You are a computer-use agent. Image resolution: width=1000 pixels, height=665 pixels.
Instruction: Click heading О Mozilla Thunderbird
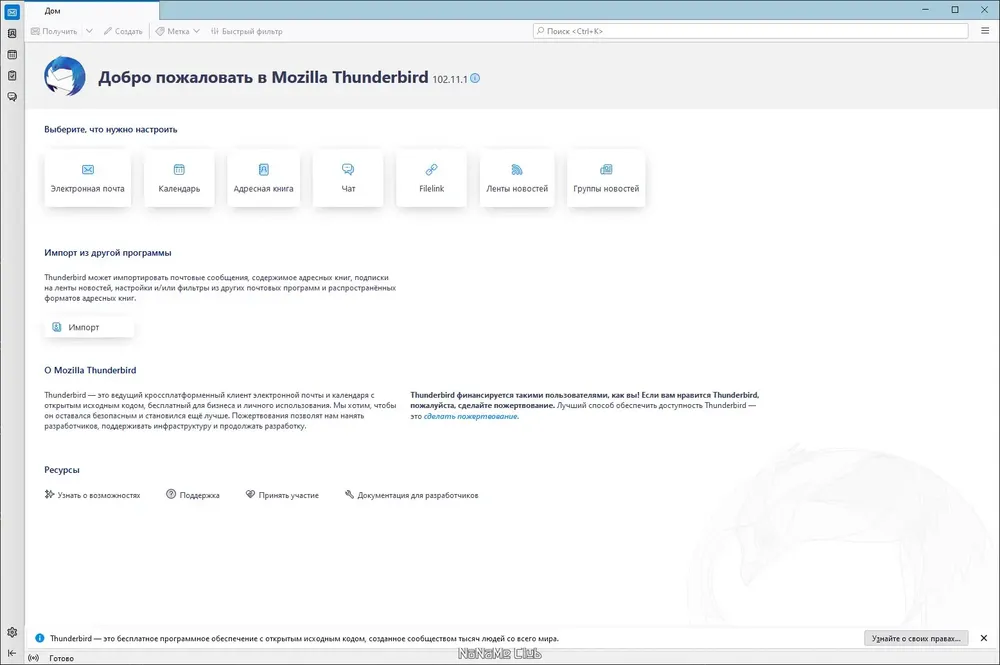[90, 370]
